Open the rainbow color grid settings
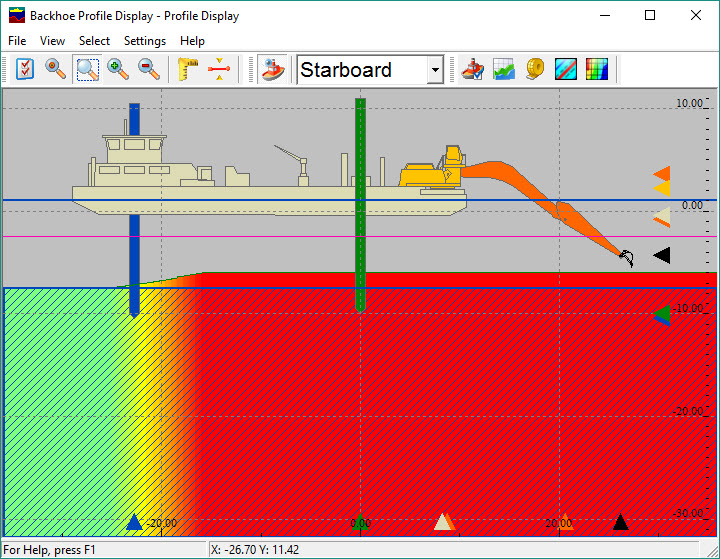This screenshot has height=559, width=720. coord(597,69)
